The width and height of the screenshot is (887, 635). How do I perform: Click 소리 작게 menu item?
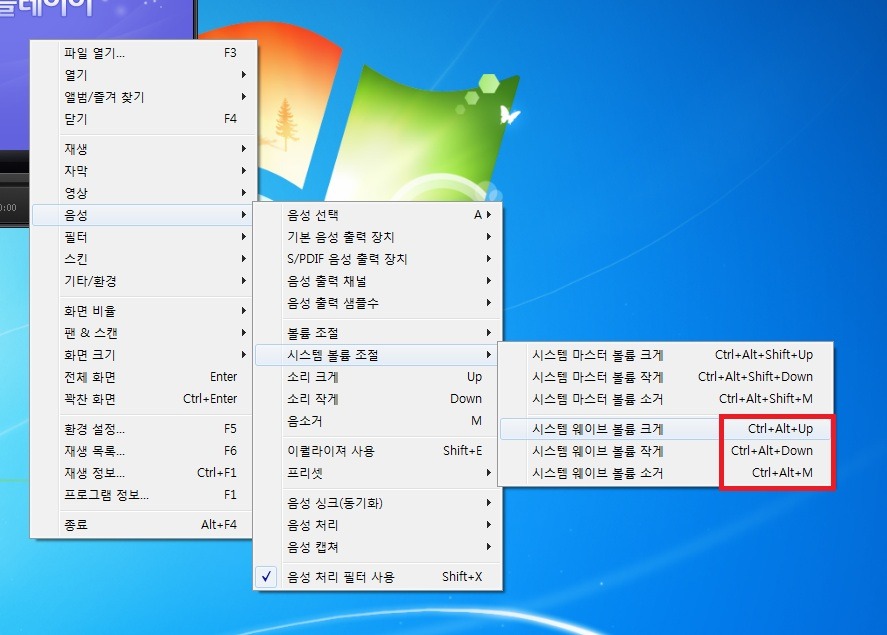click(x=376, y=399)
